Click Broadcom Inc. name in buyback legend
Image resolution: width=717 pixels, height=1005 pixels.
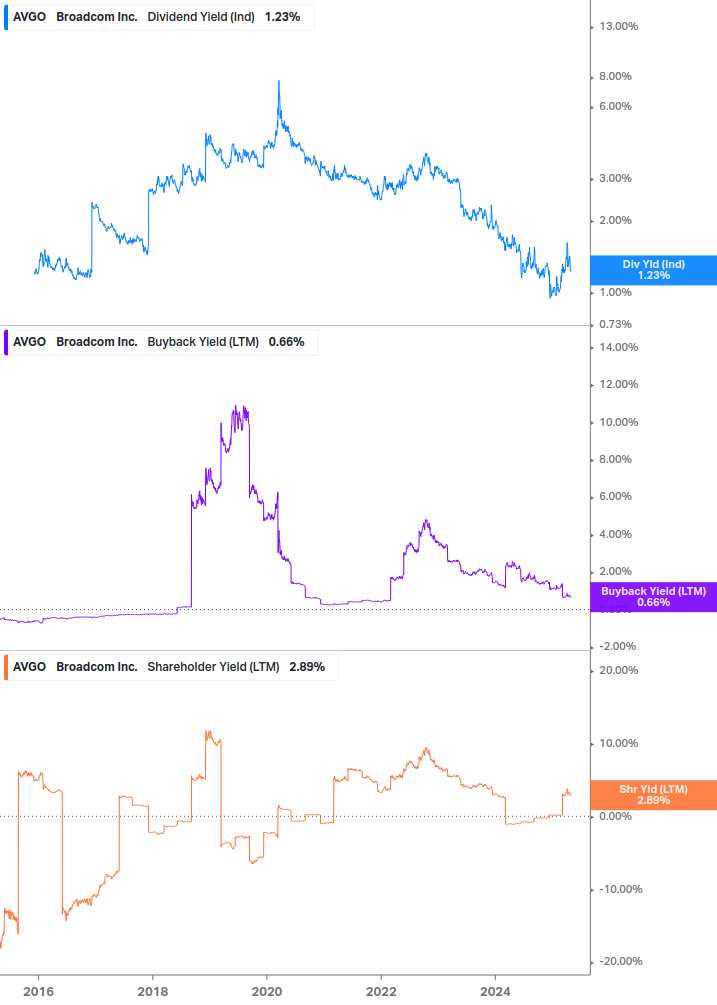(x=97, y=342)
